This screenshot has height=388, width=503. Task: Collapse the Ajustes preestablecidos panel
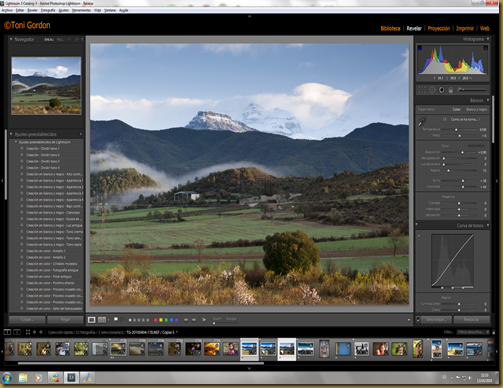click(11, 134)
